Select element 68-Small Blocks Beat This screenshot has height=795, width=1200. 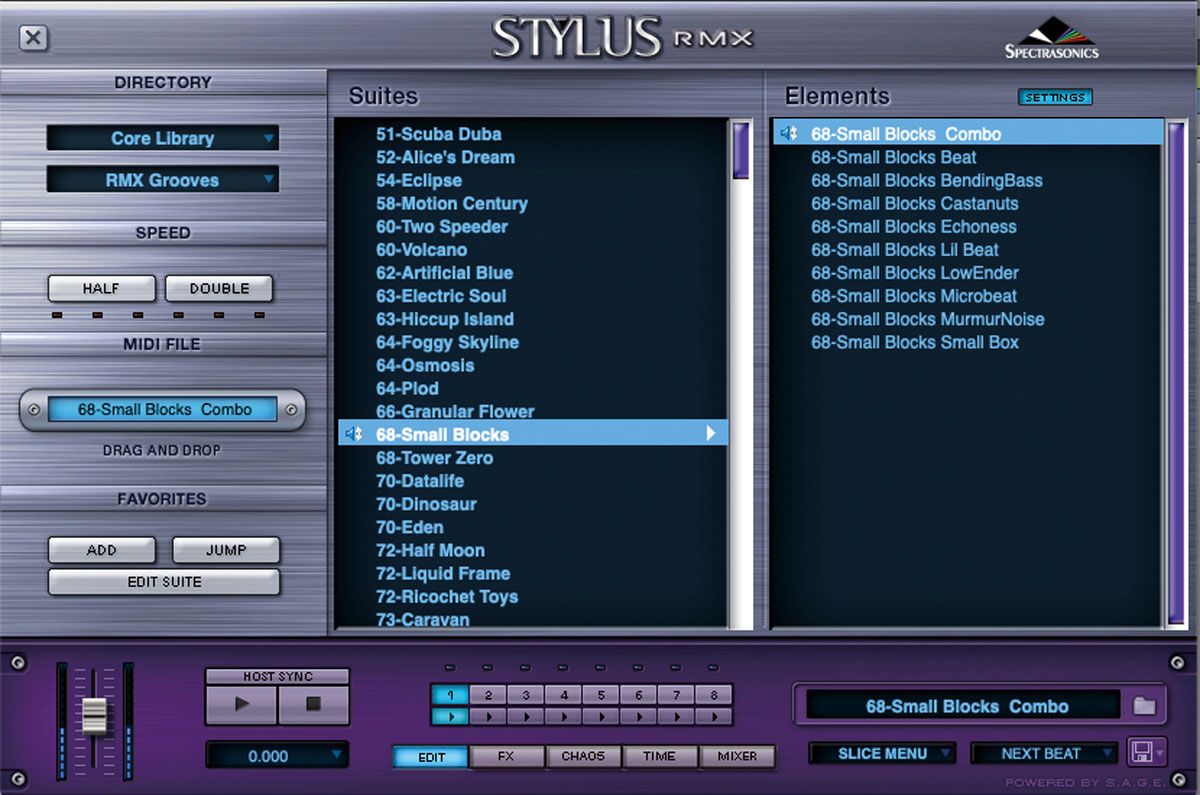tap(894, 157)
